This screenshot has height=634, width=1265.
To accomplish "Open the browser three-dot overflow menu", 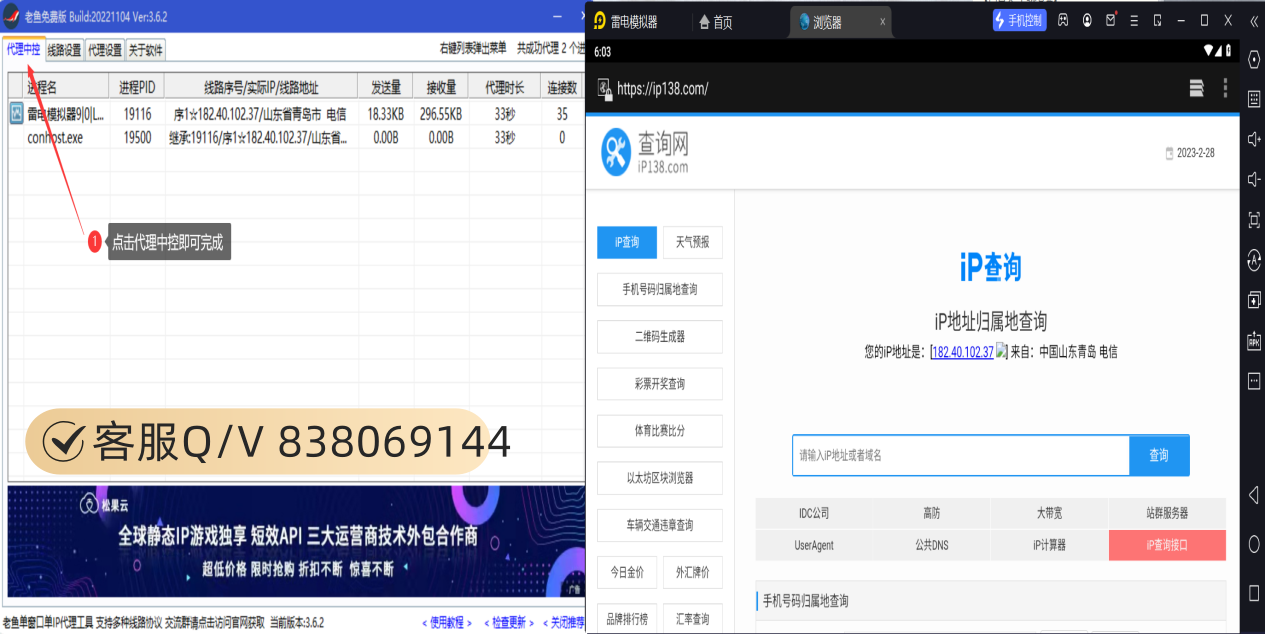I will 1225,88.
